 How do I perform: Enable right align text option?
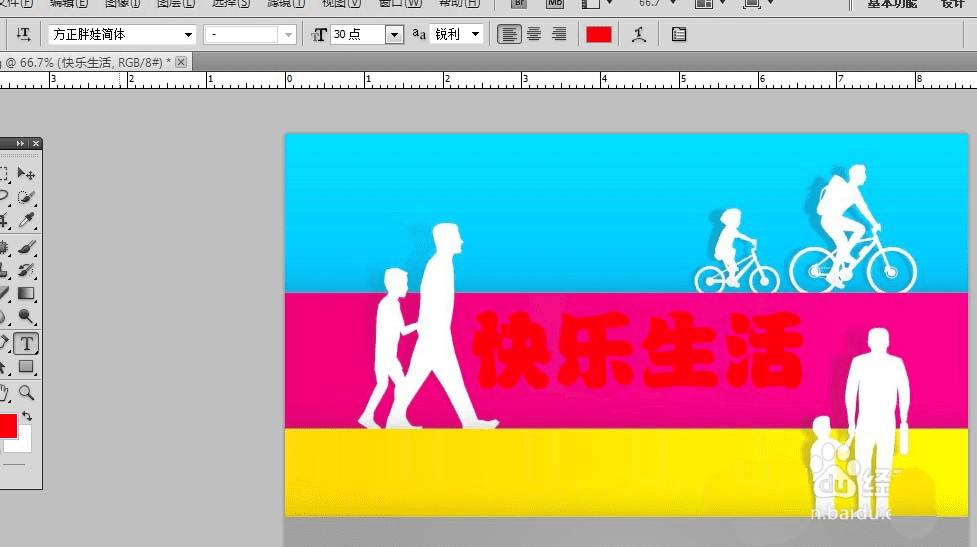[559, 34]
